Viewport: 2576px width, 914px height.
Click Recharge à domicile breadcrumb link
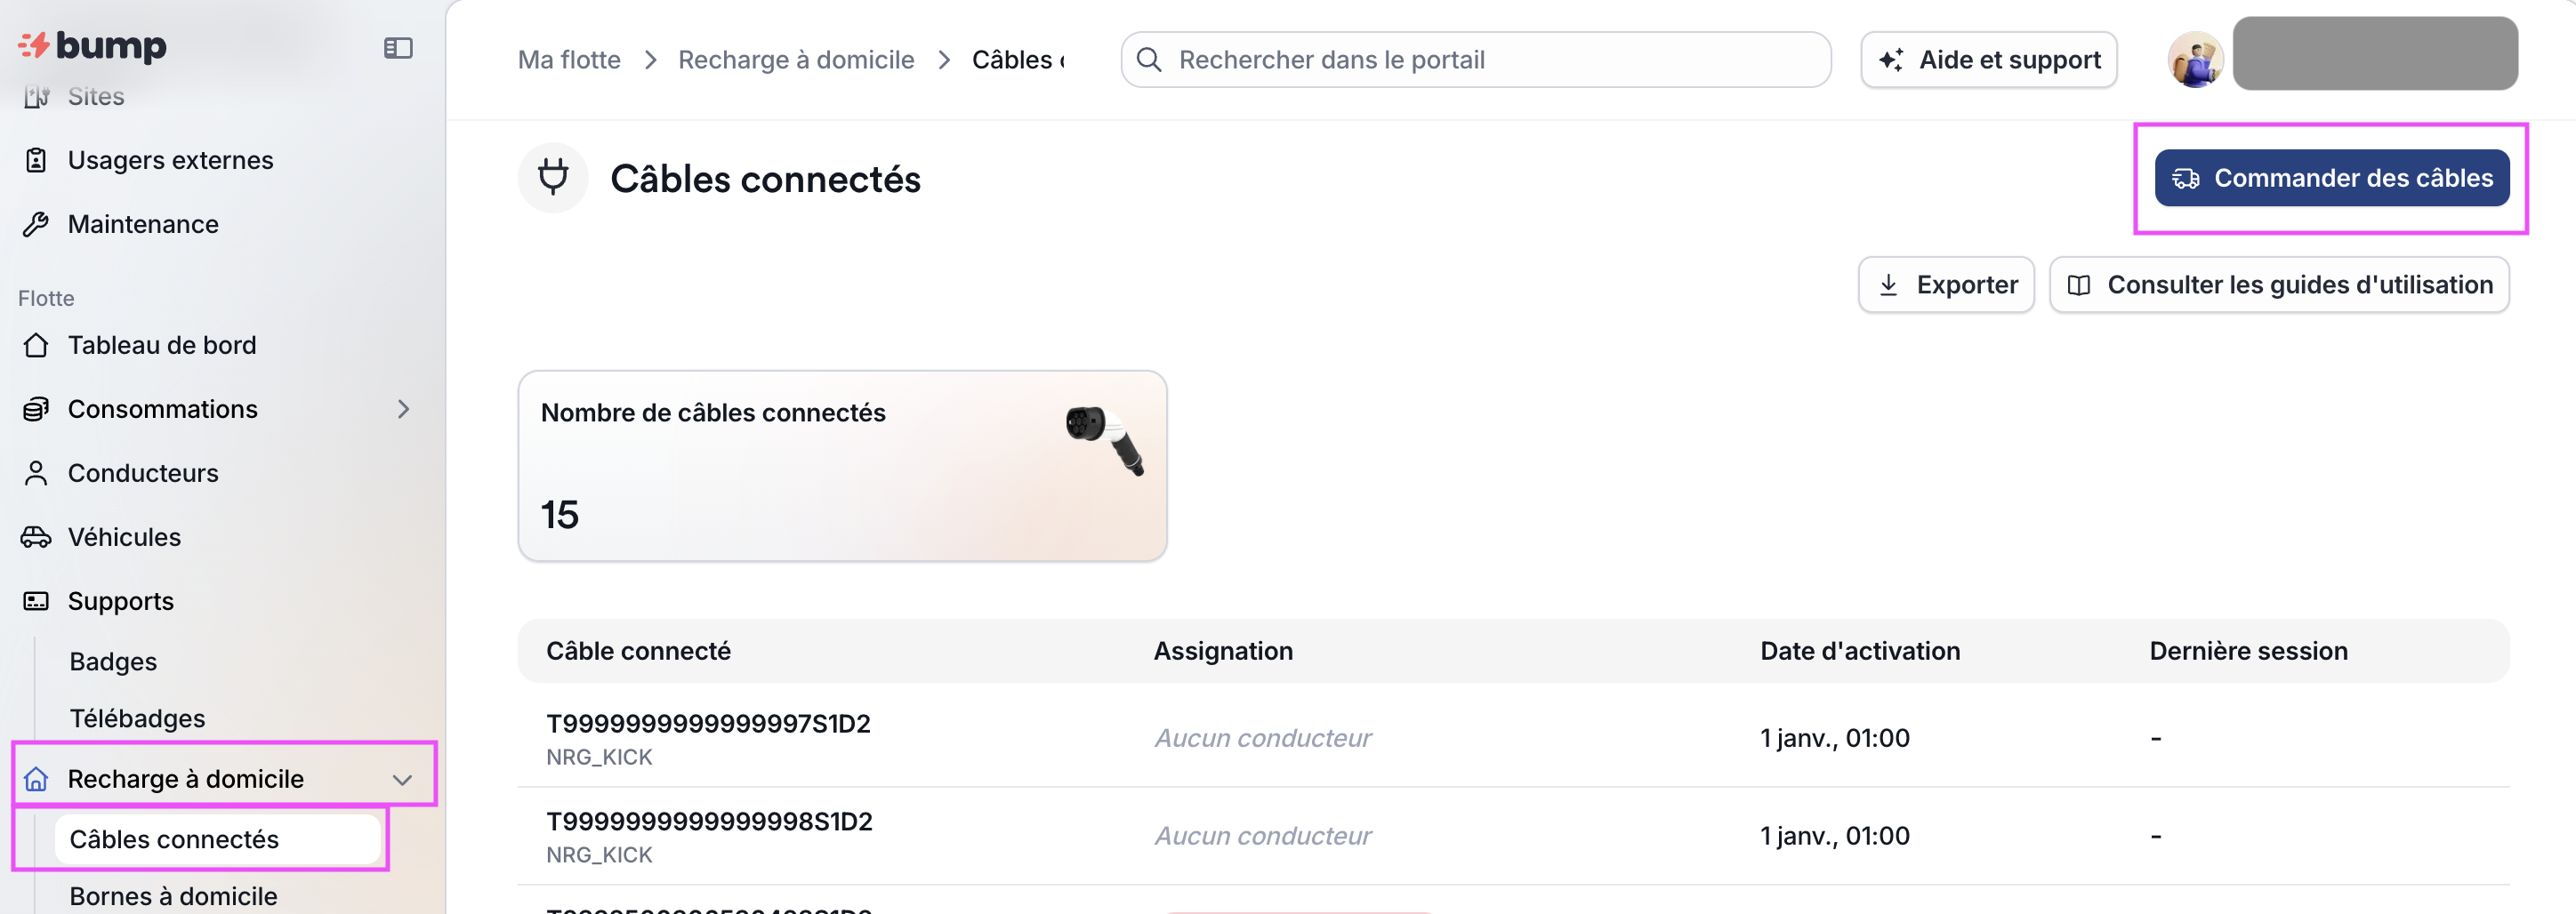click(x=796, y=60)
